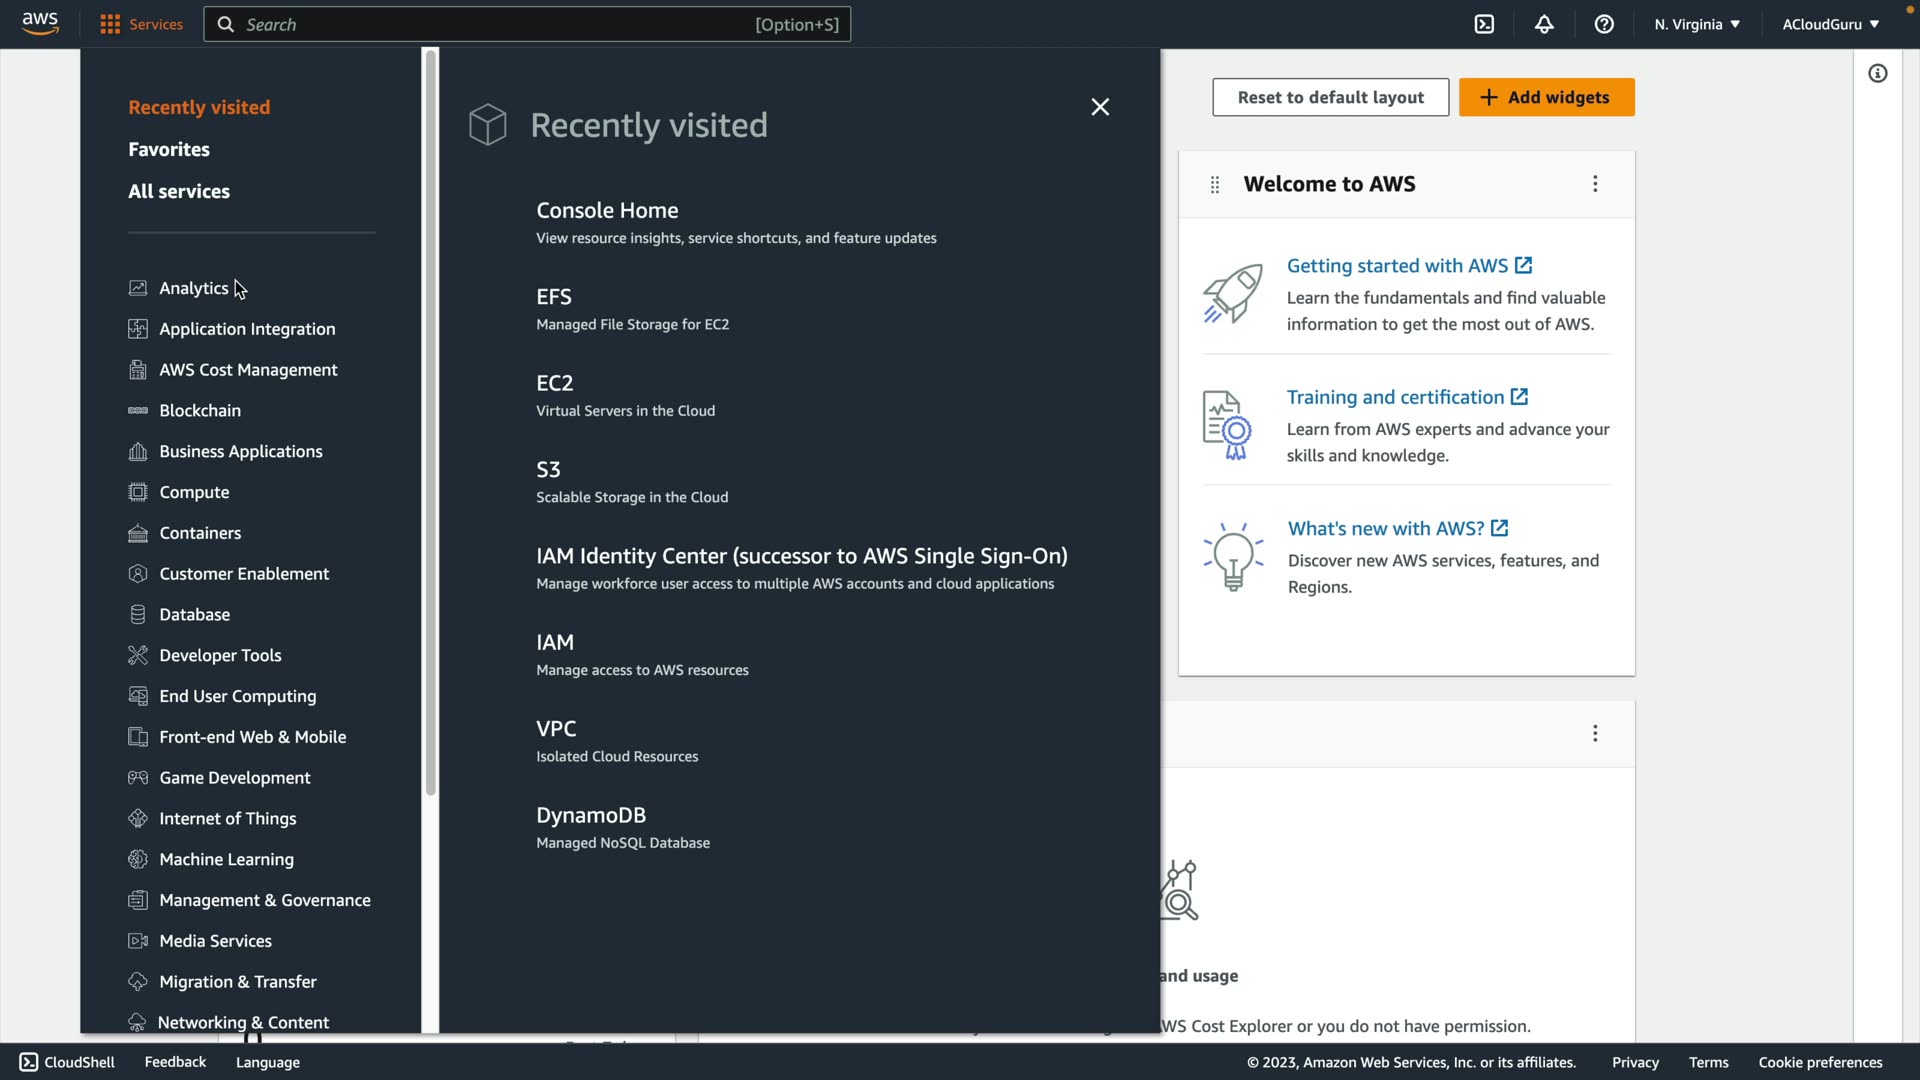Click the AWS logo
Screen dimensions: 1920x1080
click(x=40, y=23)
